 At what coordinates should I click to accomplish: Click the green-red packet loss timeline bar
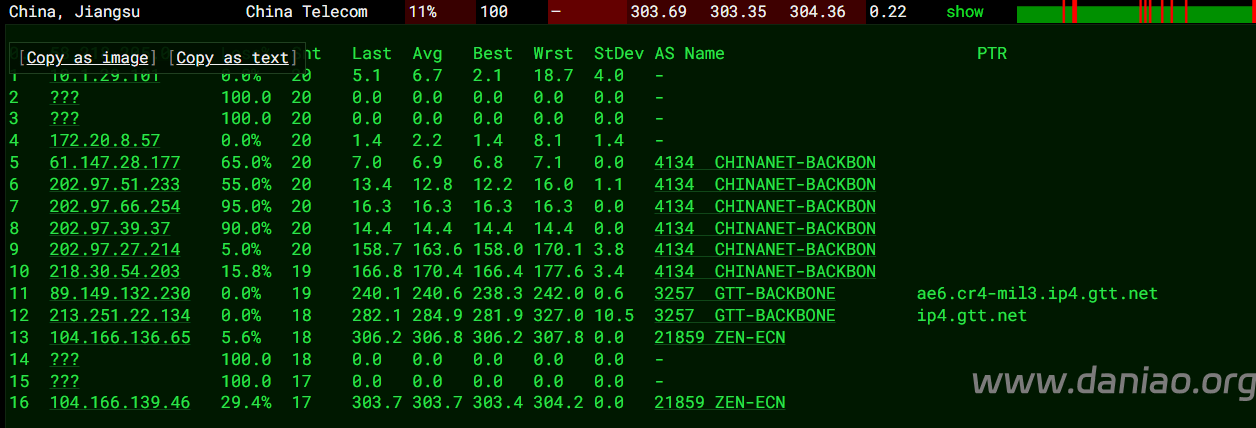point(1135,12)
